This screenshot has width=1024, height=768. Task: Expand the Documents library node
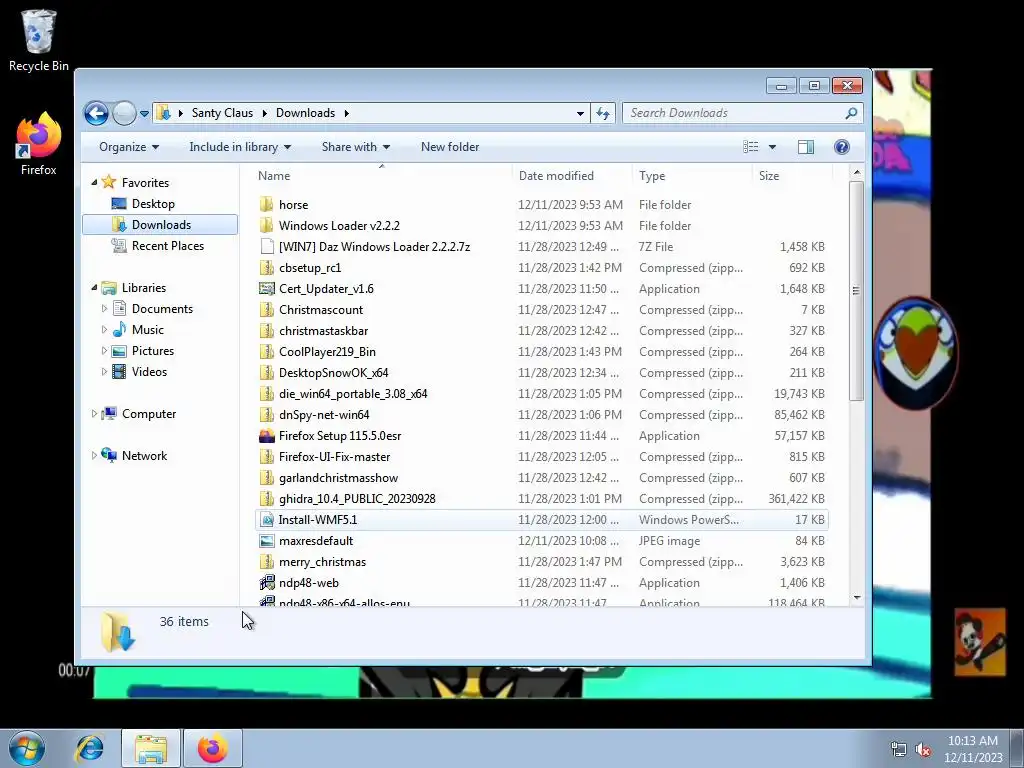(x=104, y=309)
